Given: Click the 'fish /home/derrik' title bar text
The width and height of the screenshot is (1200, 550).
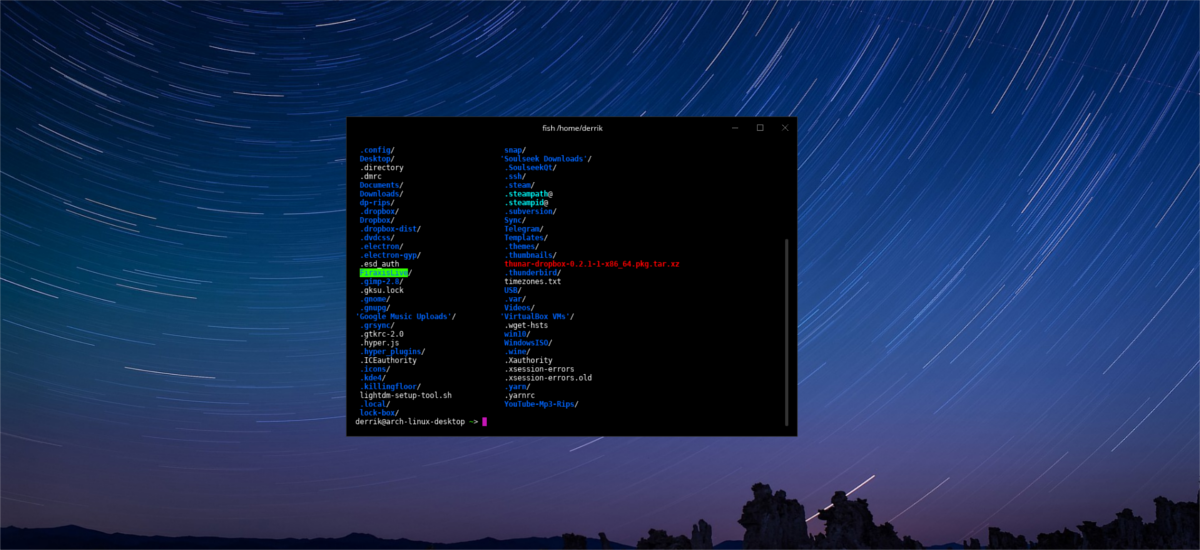Looking at the screenshot, I should tap(573, 128).
